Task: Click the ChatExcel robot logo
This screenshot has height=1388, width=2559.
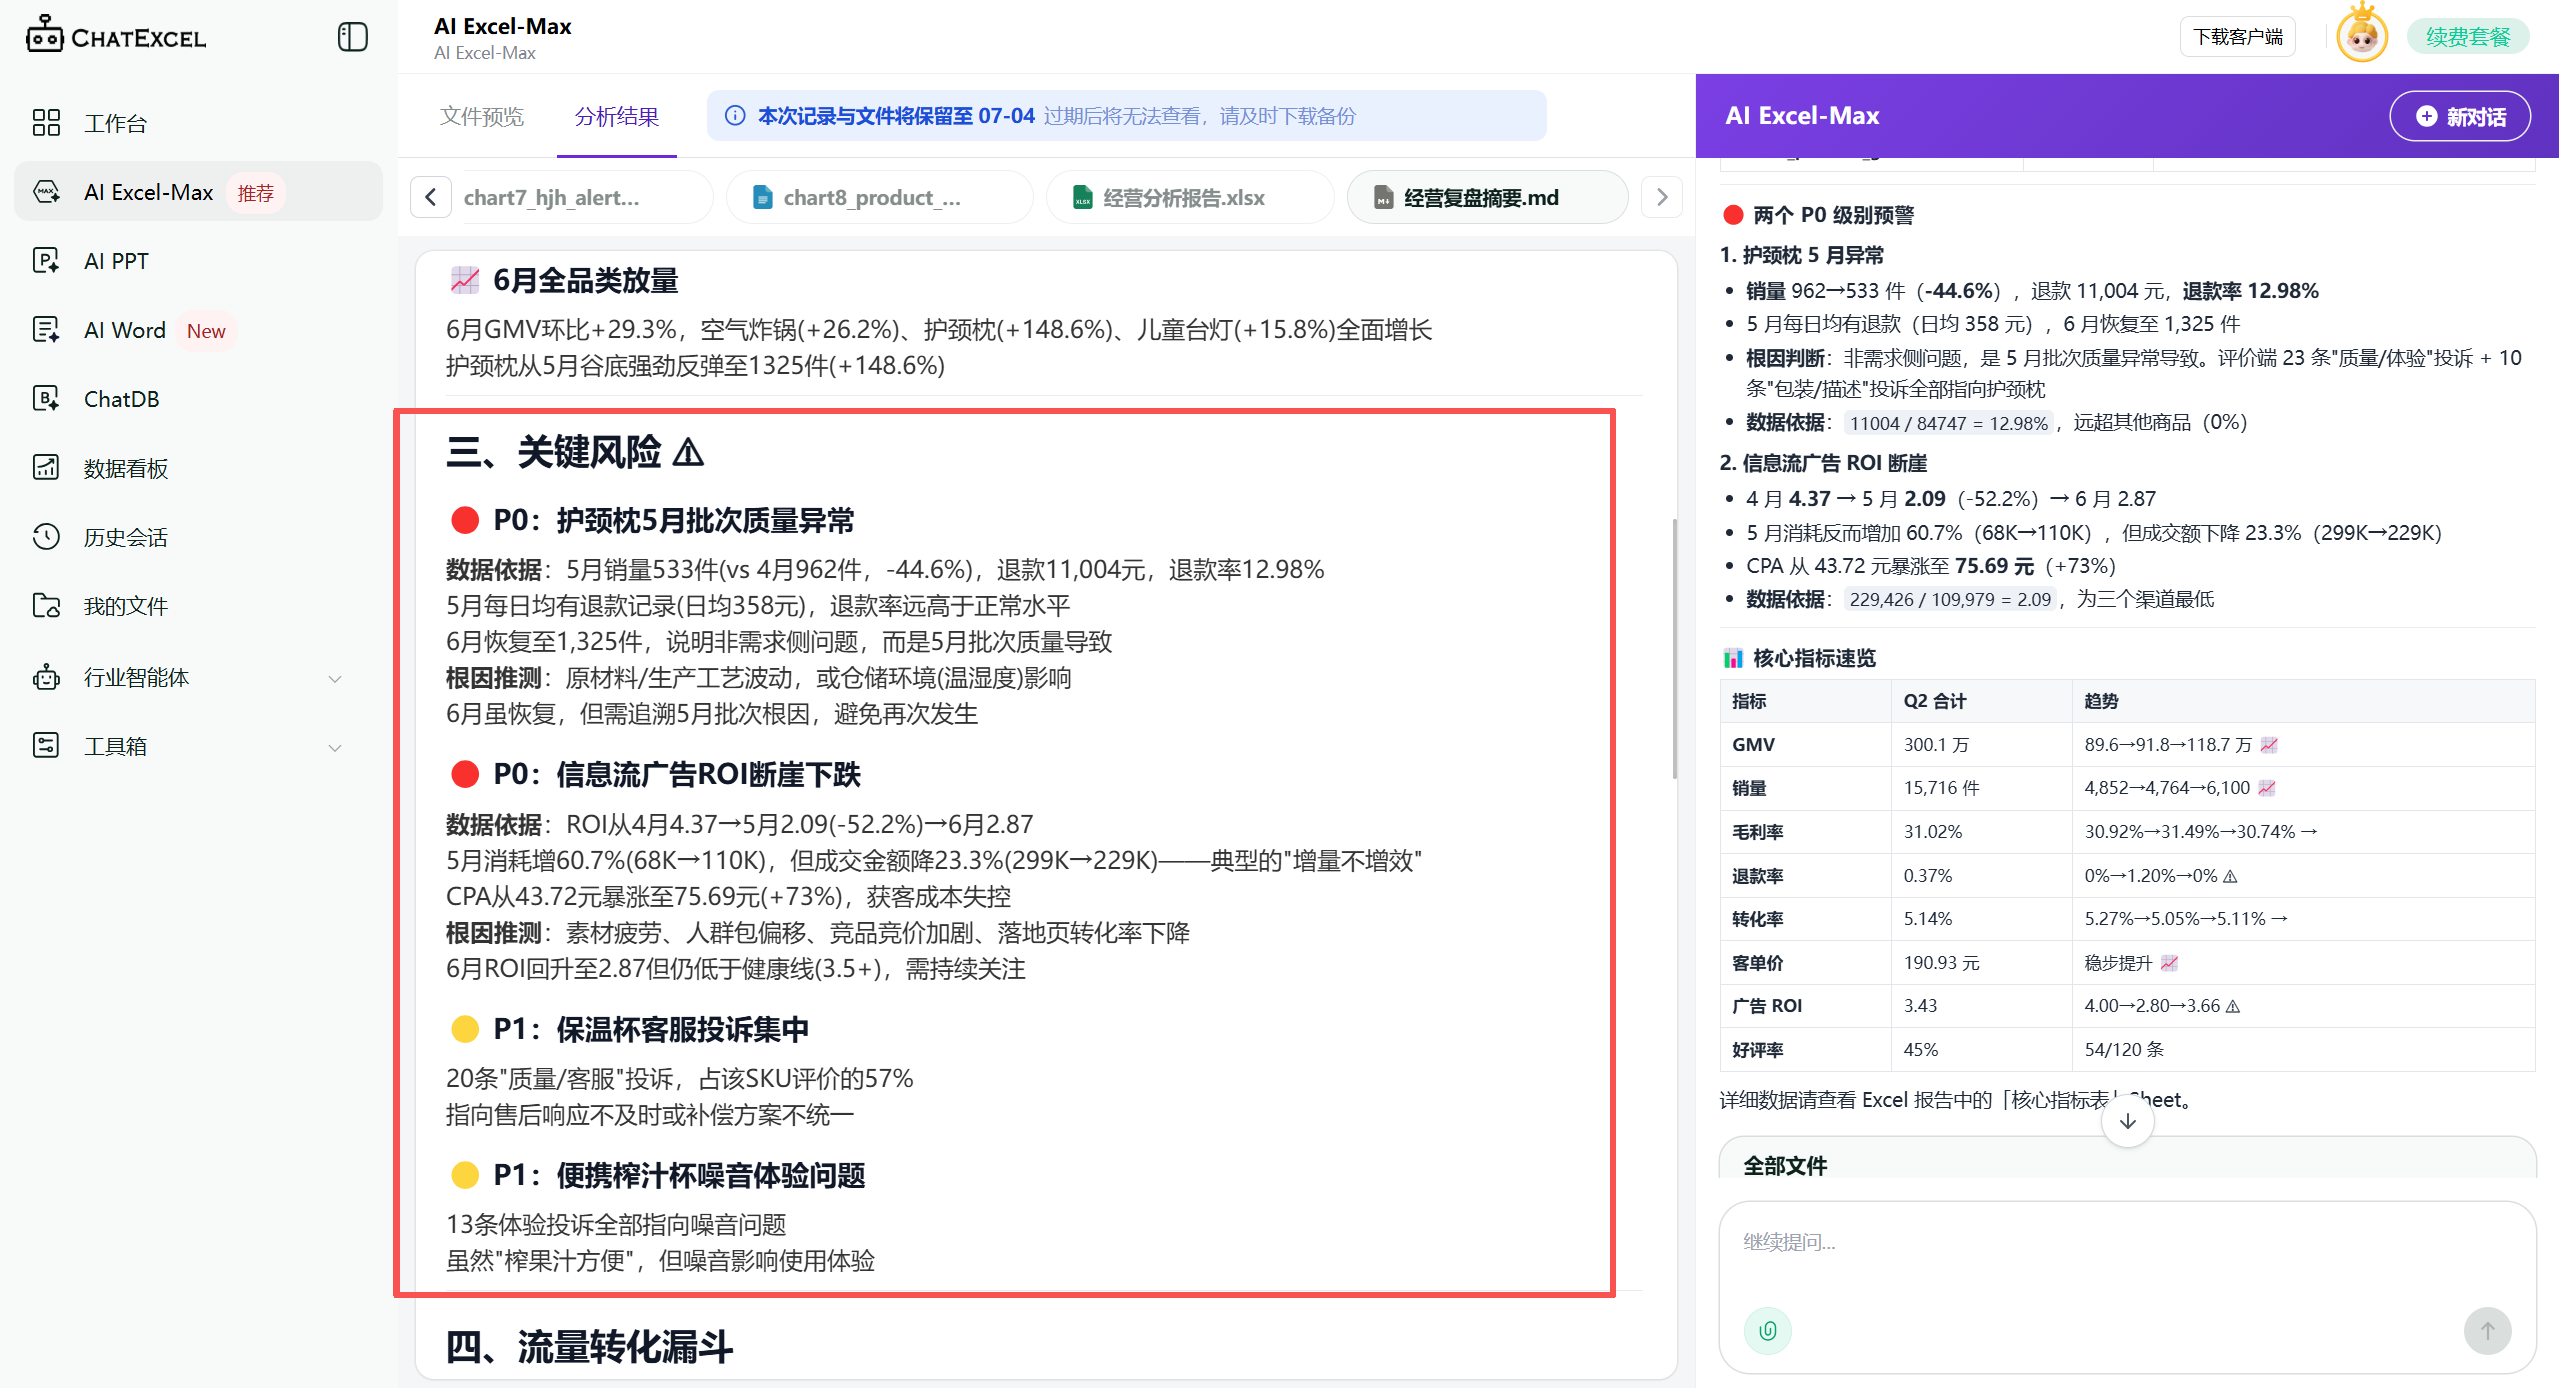Action: (44, 35)
